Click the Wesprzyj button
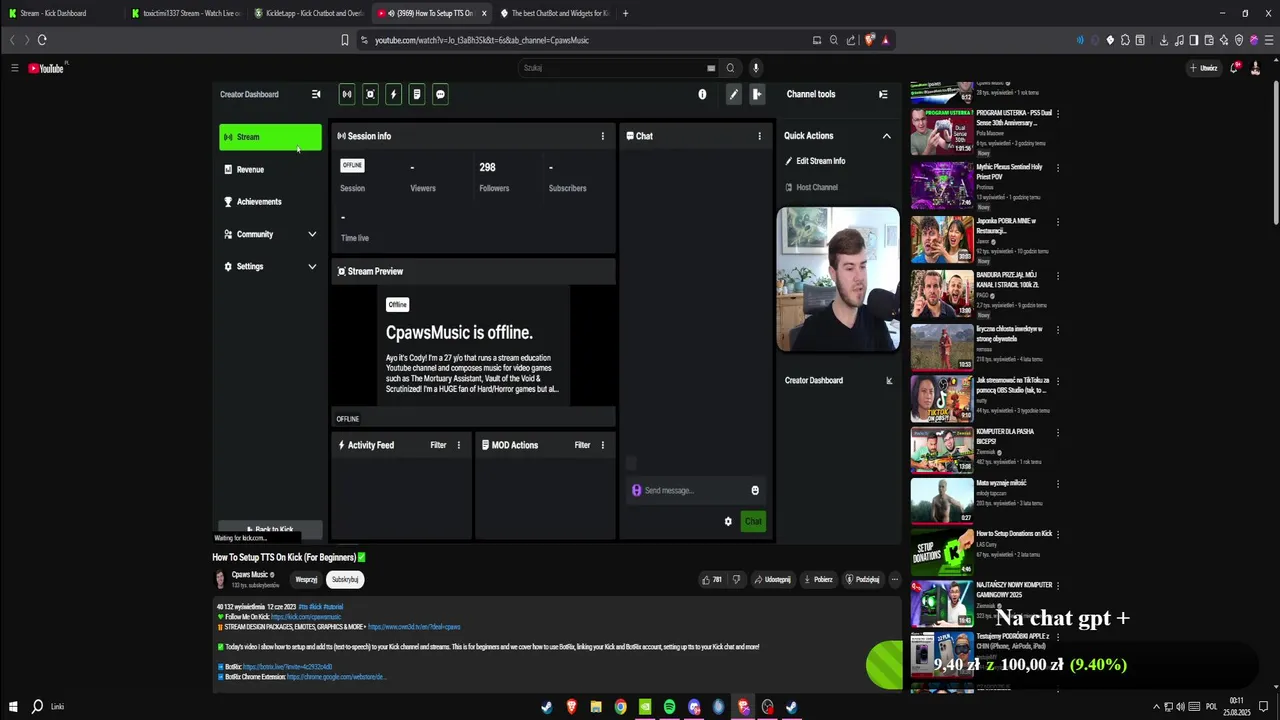This screenshot has width=1280, height=720. pyautogui.click(x=306, y=579)
